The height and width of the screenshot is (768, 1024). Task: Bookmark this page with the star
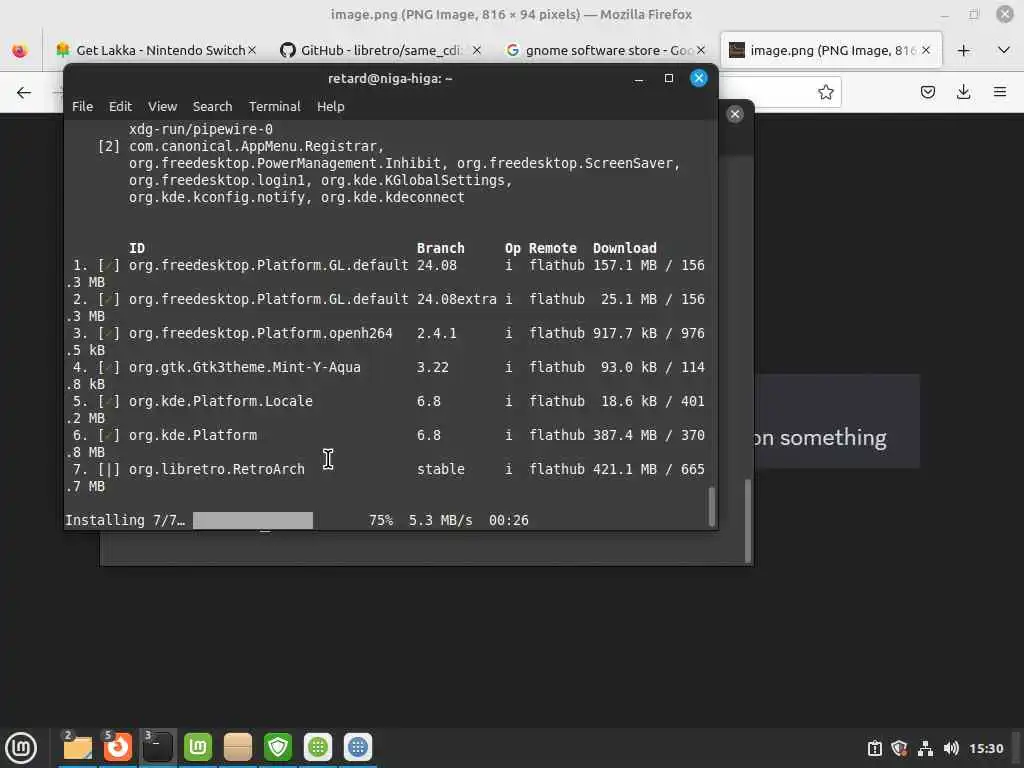[x=825, y=92]
